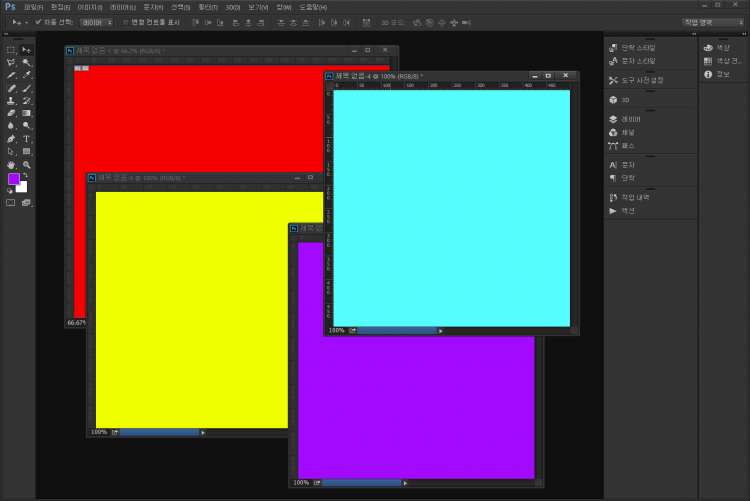Swap foreground and background colors
750x501 pixels.
click(26, 175)
